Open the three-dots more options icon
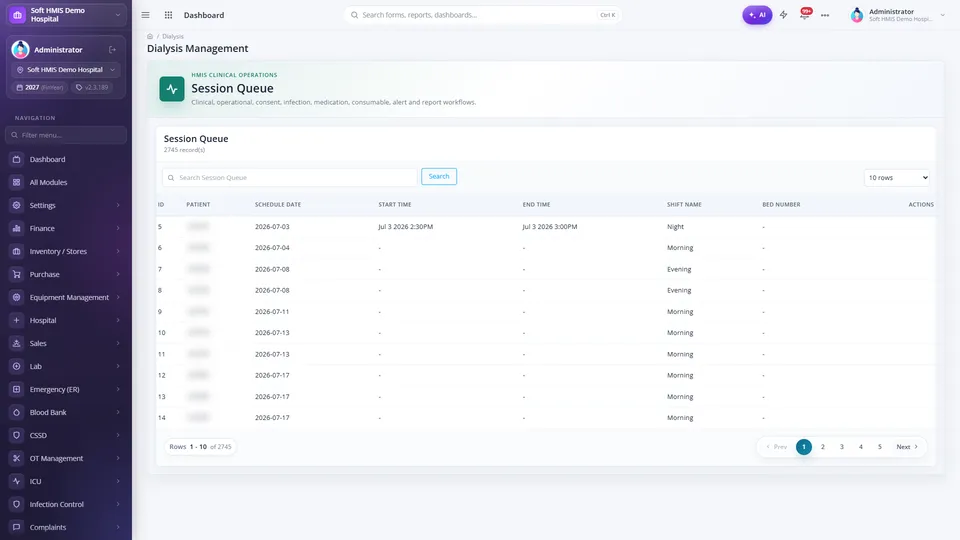The height and width of the screenshot is (540, 960). point(825,15)
